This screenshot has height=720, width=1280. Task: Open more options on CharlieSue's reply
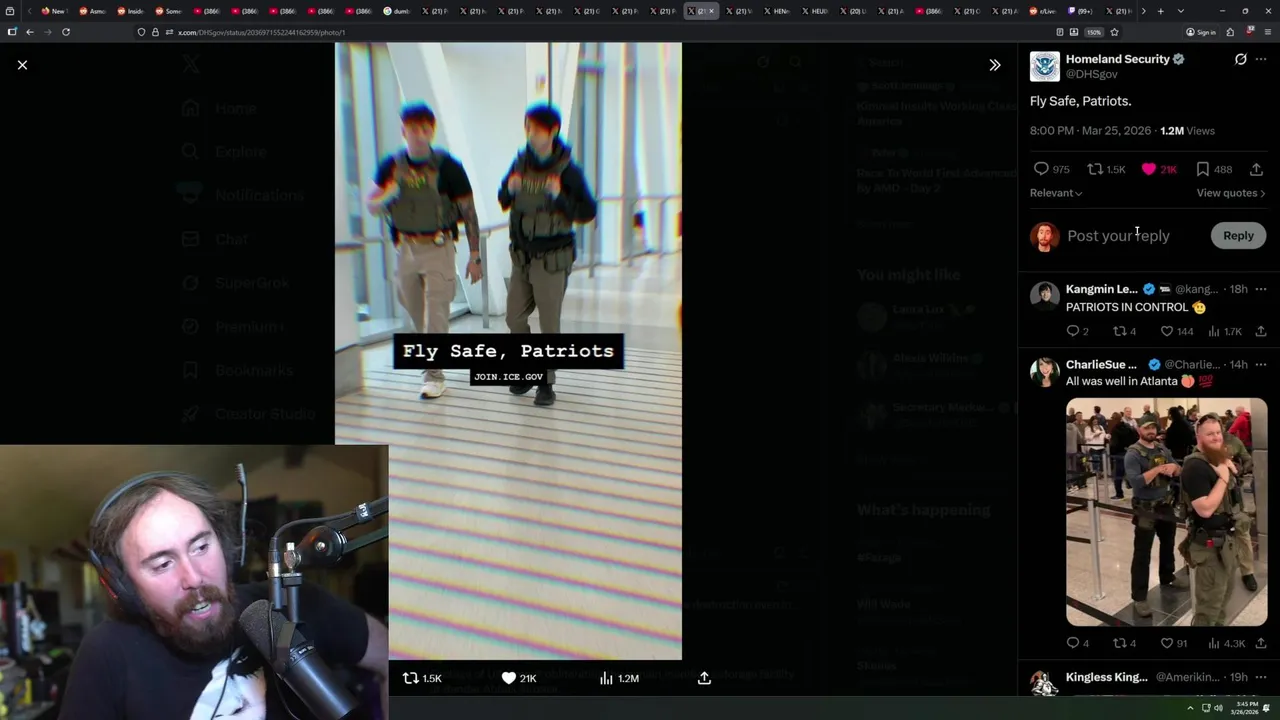pos(1261,365)
